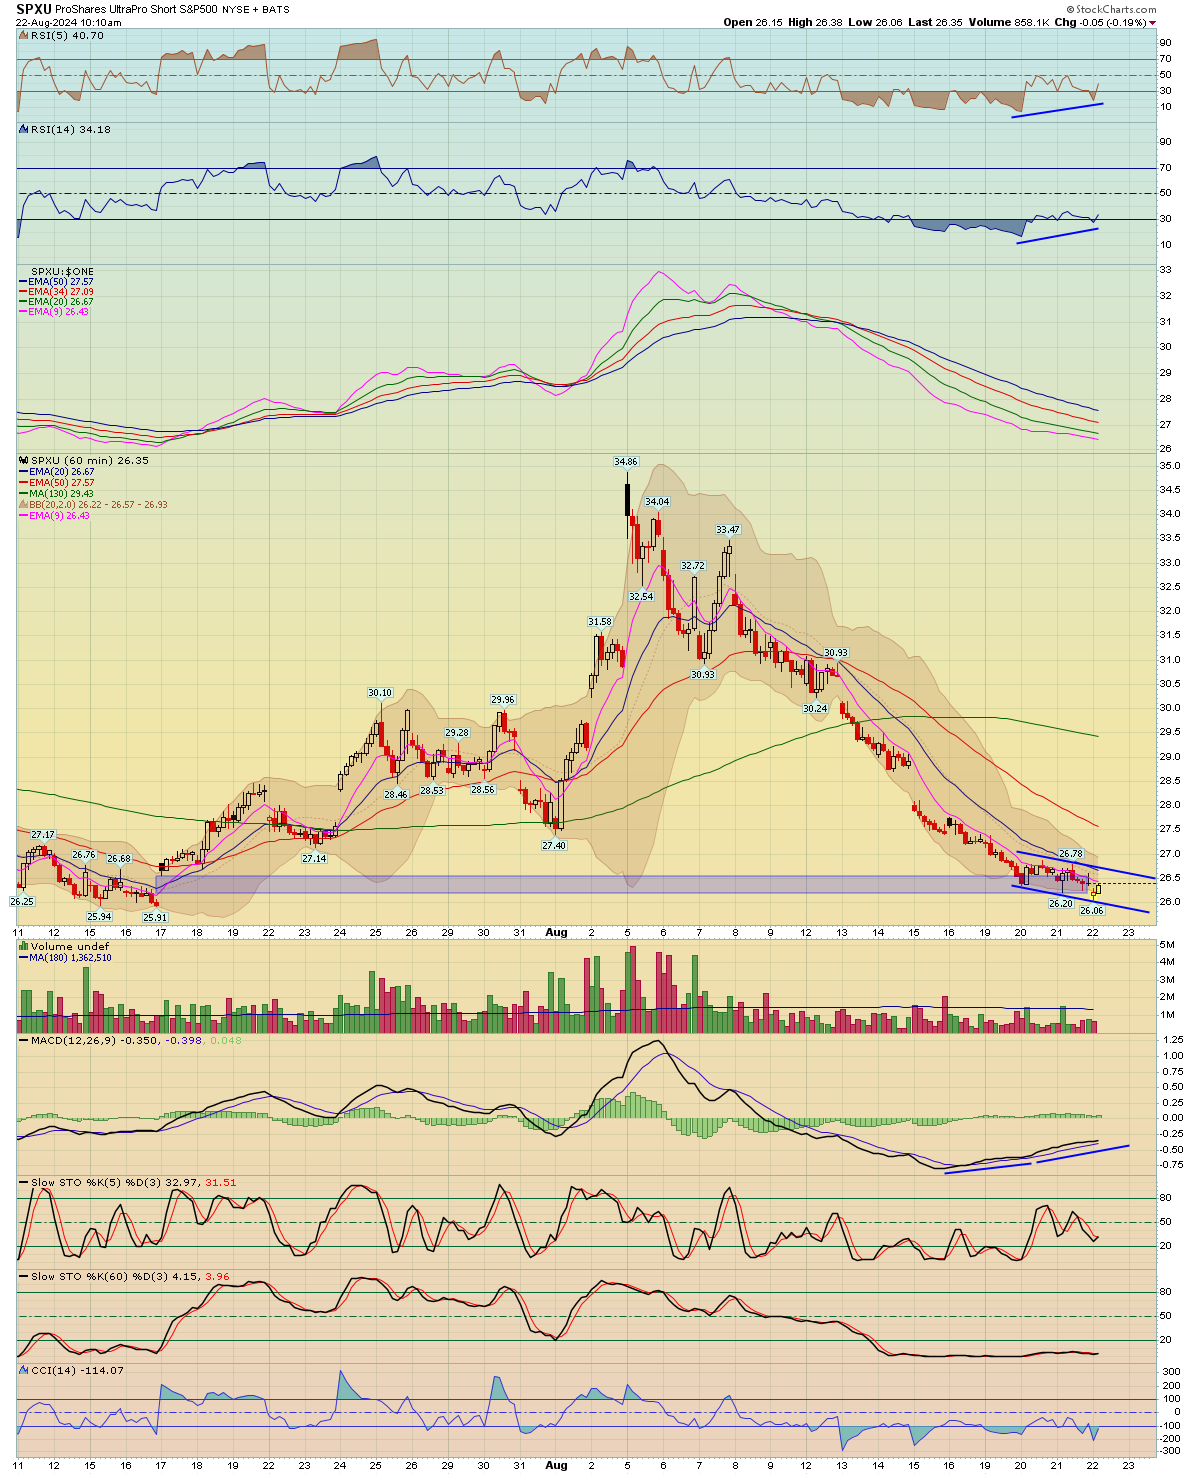Click the magenta EMA(9) swatch under SPXU:$ONE

click(23, 312)
